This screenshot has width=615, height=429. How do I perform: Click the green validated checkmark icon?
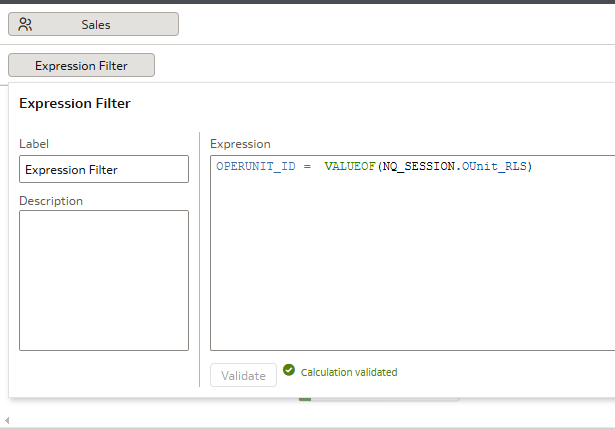tap(289, 370)
